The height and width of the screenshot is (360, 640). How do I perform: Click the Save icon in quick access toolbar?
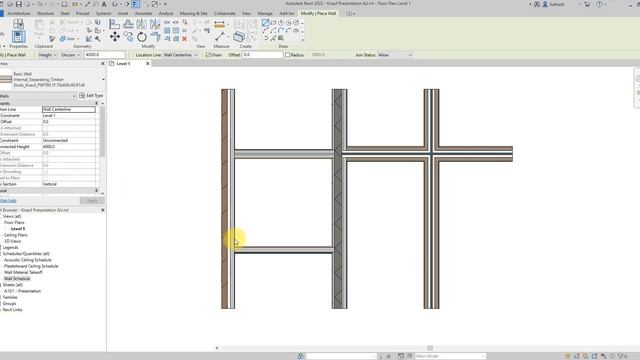click(x=18, y=4)
